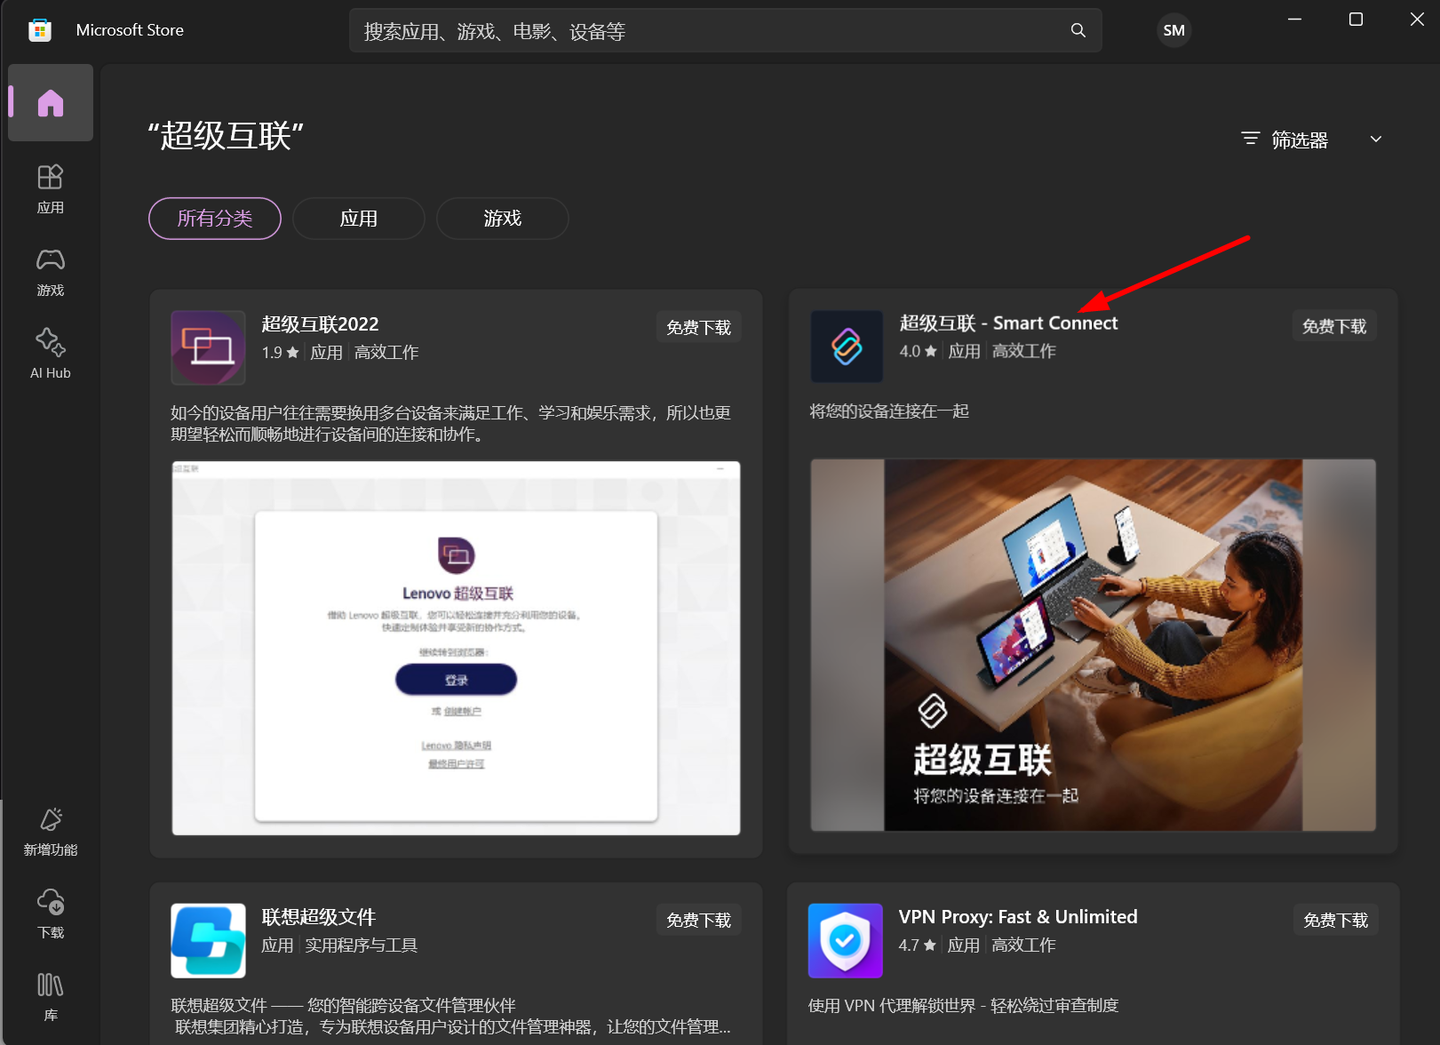Click the 将您的设备连接在一起 description text
Image resolution: width=1440 pixels, height=1045 pixels.
[x=889, y=411]
